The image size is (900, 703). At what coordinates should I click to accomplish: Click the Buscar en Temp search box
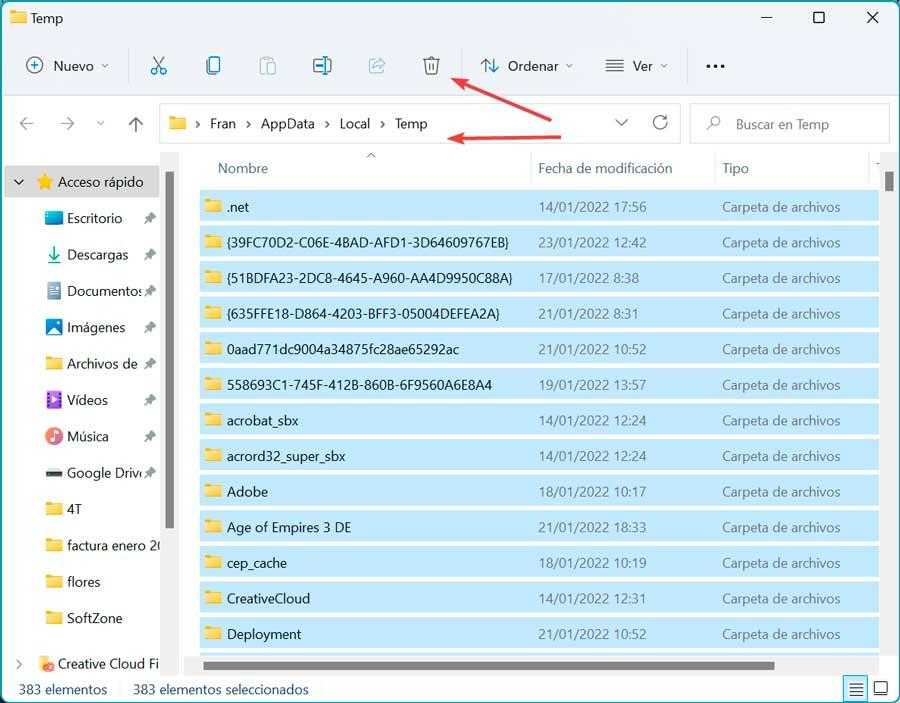pyautogui.click(x=789, y=124)
